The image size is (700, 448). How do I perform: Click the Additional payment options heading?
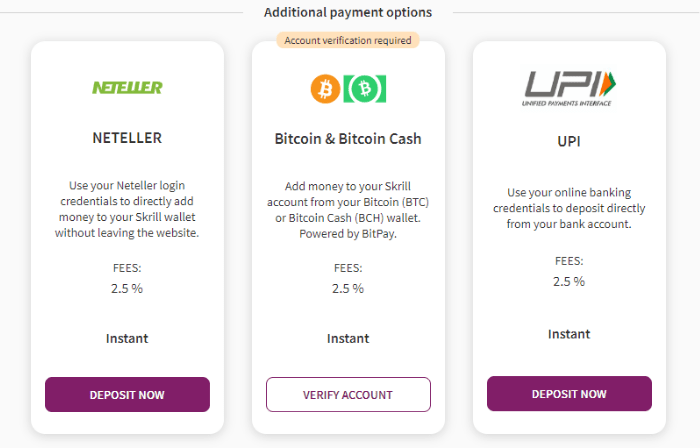coord(348,12)
